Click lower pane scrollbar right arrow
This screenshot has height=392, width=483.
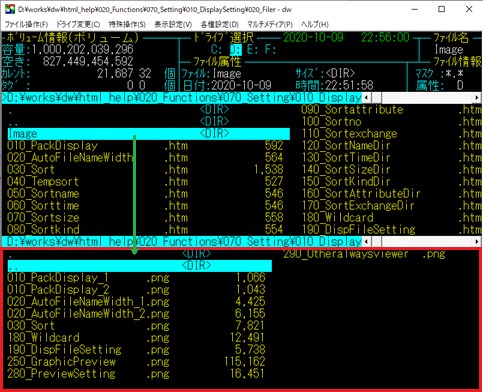477,241
